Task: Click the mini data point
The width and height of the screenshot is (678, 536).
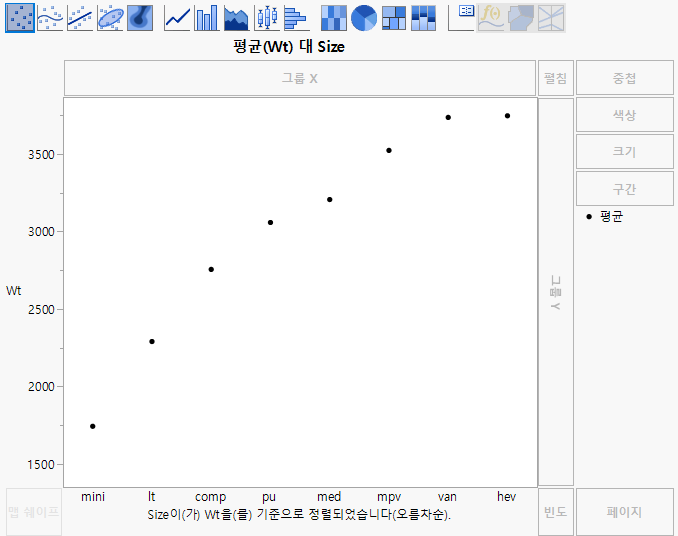Action: (x=93, y=426)
